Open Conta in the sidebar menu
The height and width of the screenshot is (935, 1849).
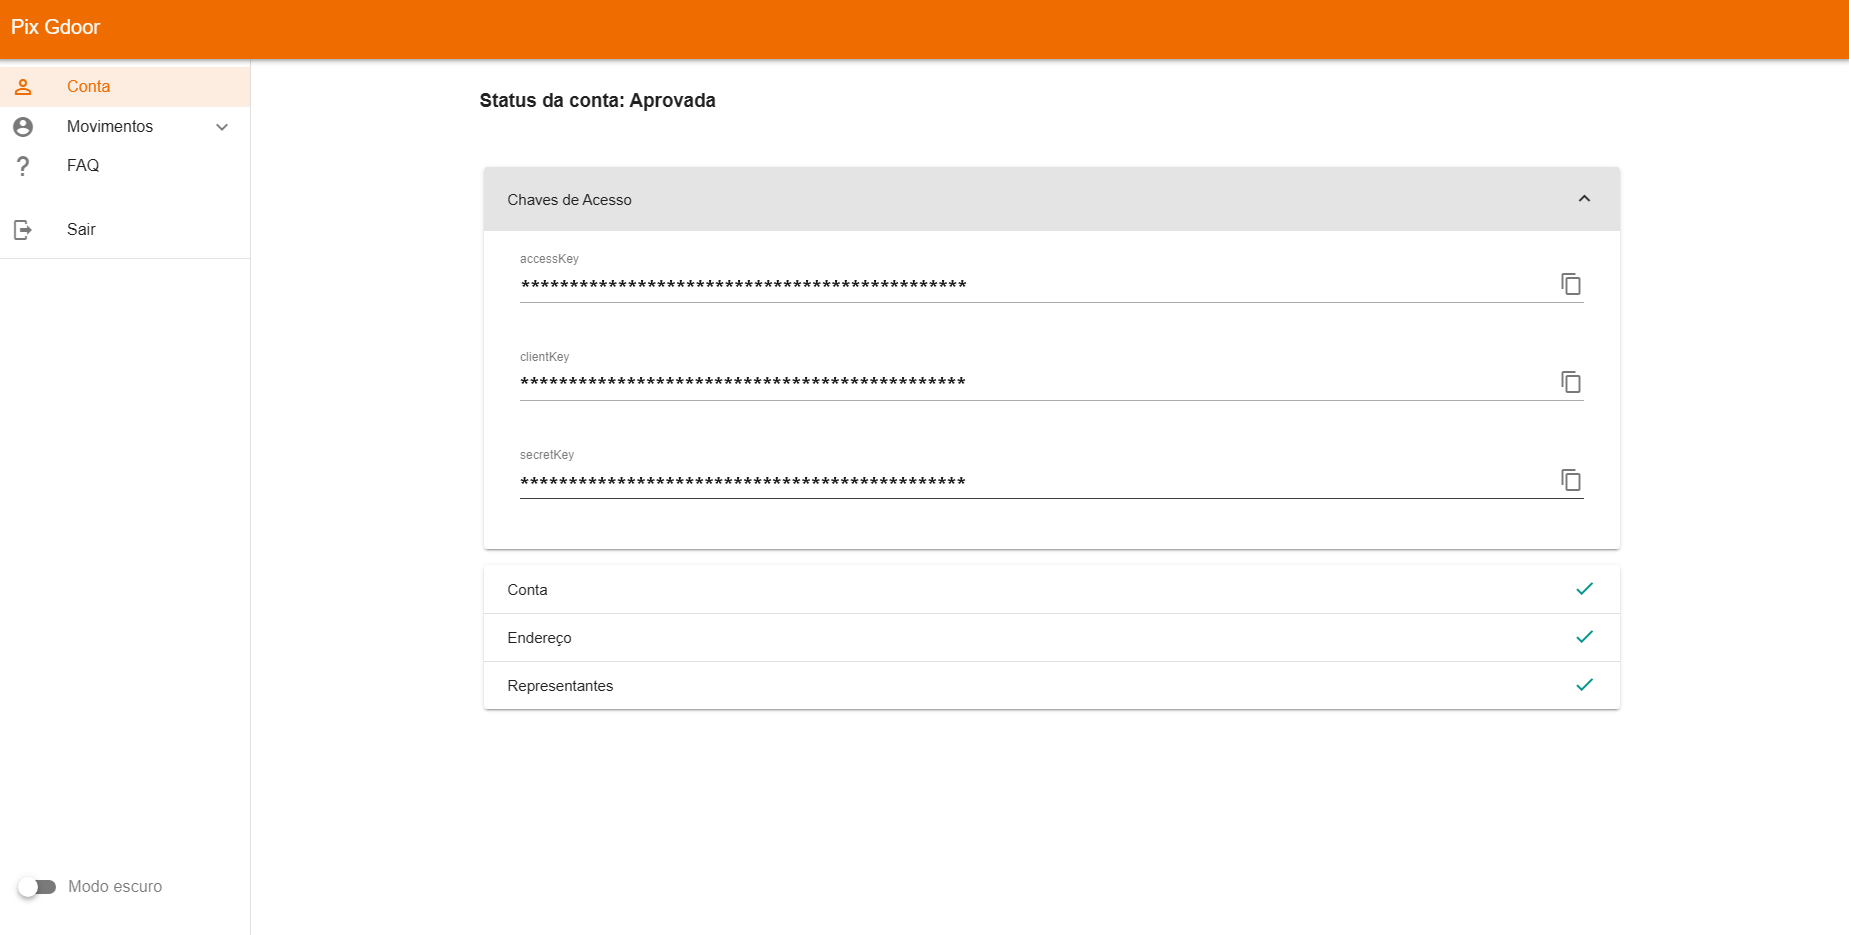point(125,87)
